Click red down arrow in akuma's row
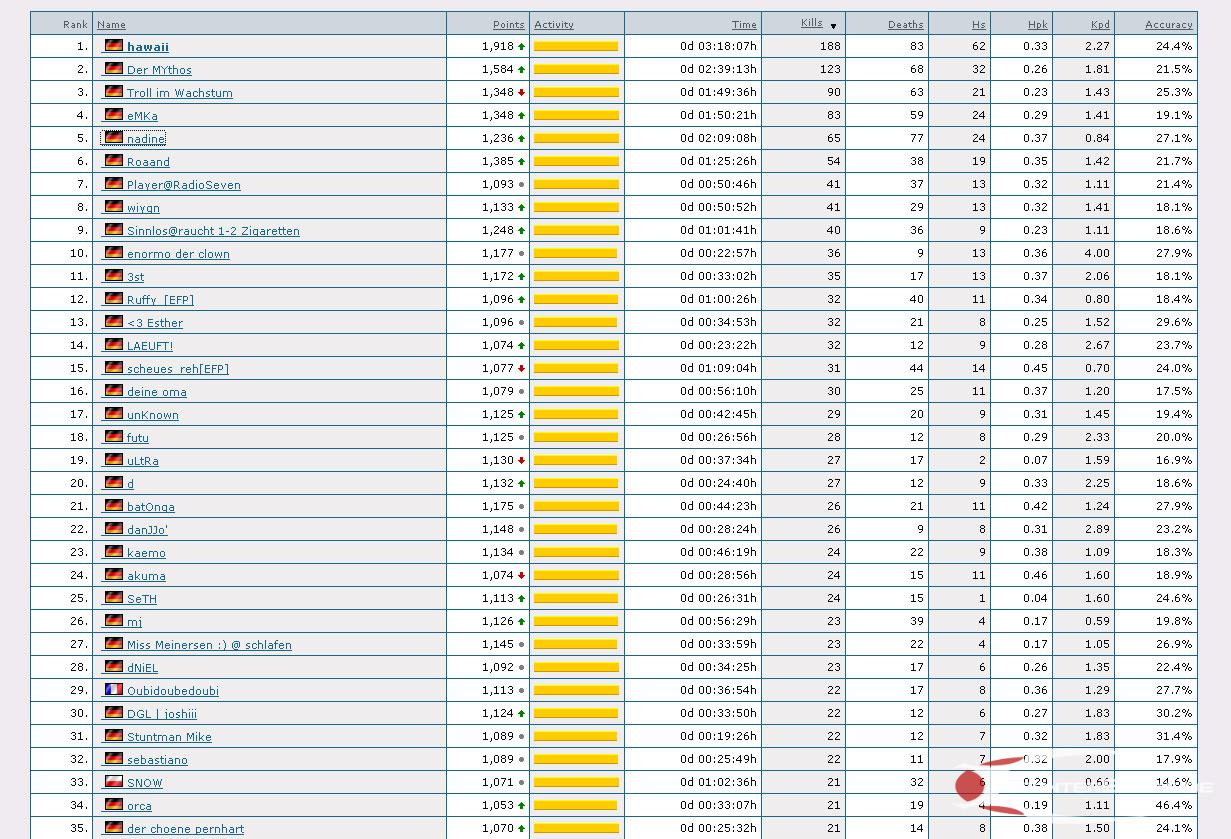 click(x=521, y=576)
